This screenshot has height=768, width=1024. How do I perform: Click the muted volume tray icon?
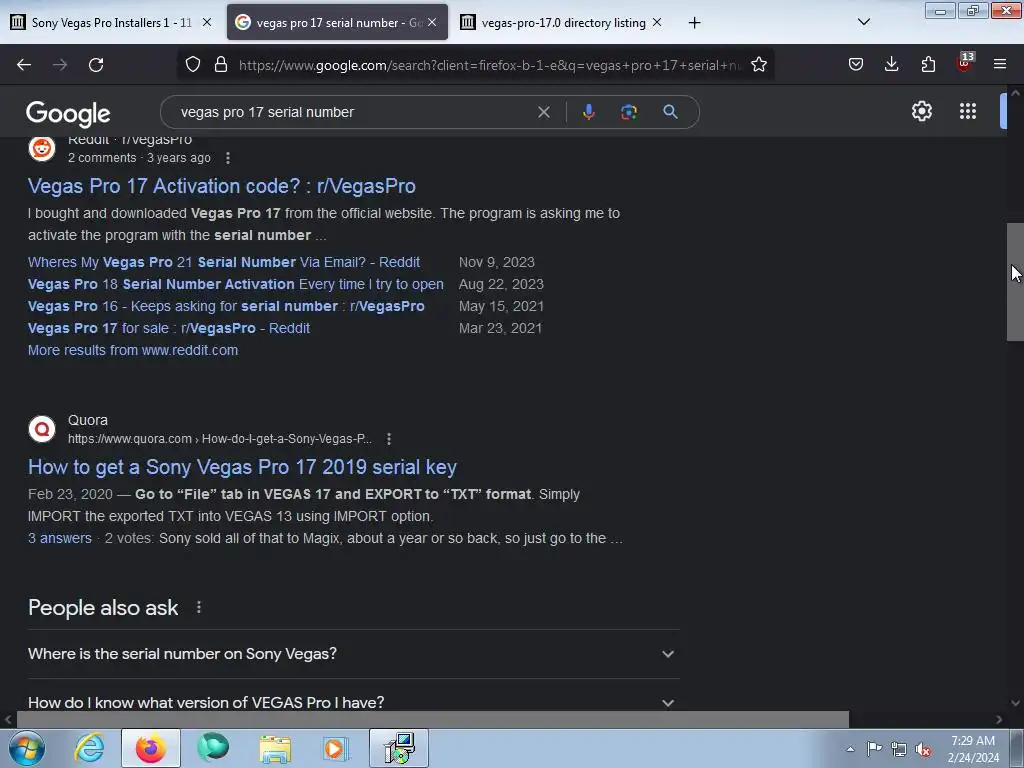pos(923,750)
